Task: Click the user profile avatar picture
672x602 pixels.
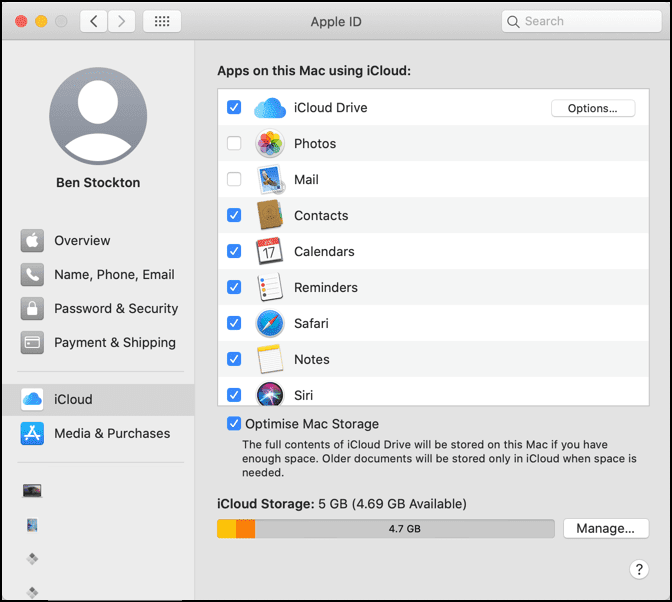Action: 98,116
